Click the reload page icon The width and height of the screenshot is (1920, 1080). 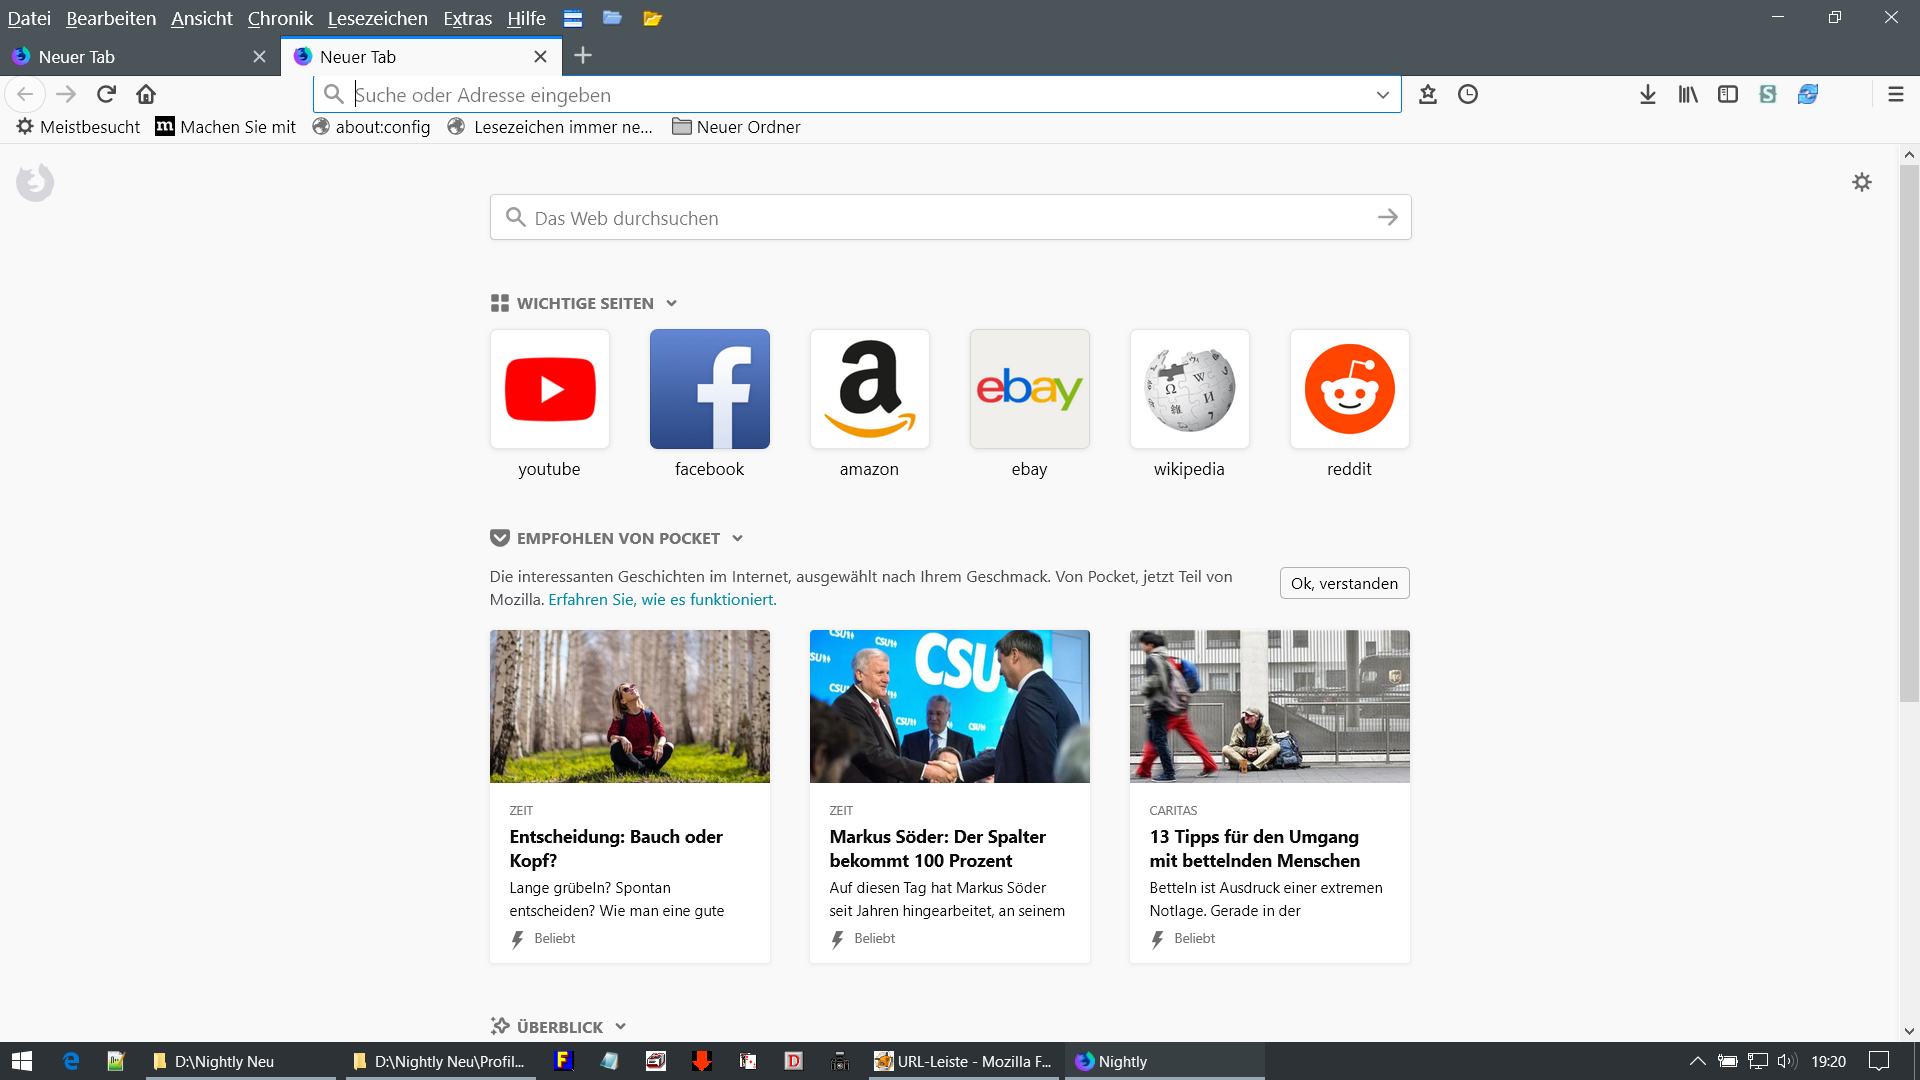(x=106, y=94)
